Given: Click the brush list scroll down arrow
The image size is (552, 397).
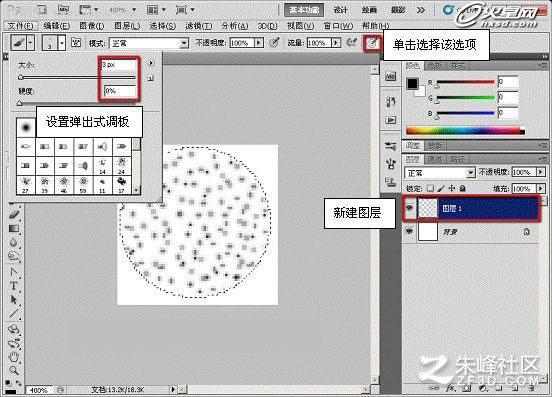Looking at the screenshot, I should [137, 190].
